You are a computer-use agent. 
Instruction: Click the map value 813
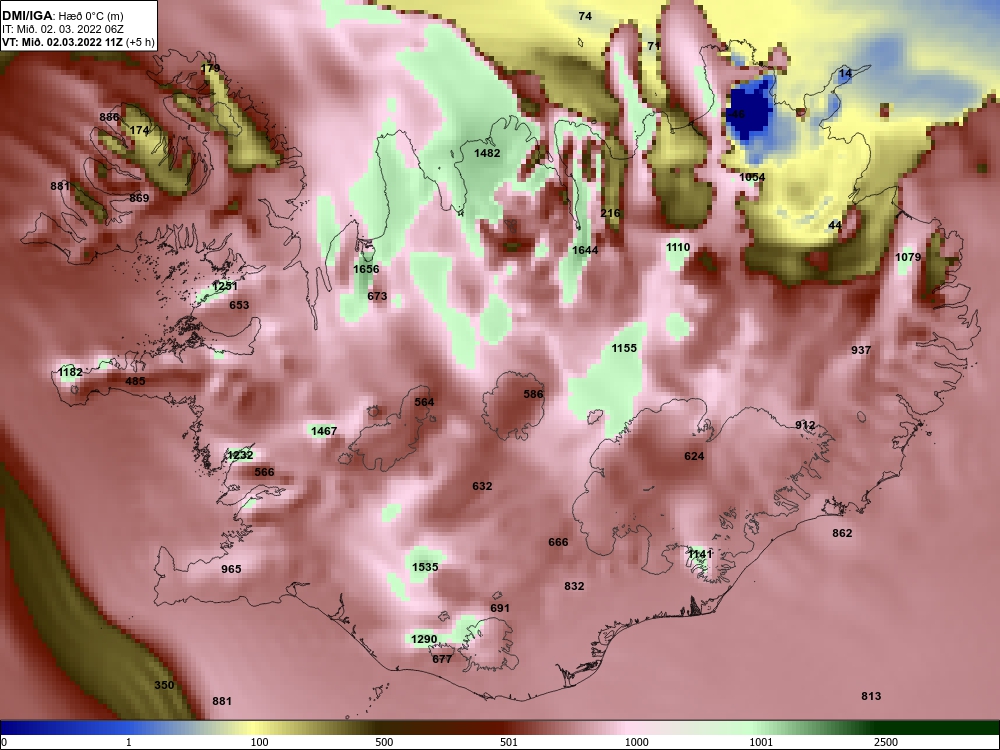[871, 696]
